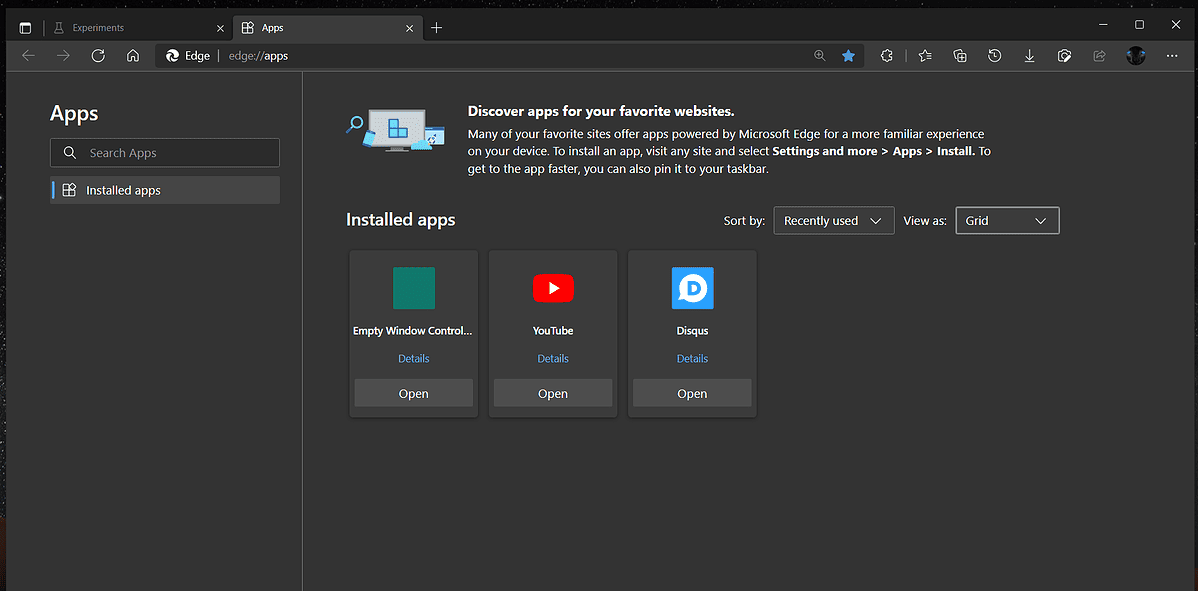
Task: Reload the page with the refresh icon
Action: (x=97, y=55)
